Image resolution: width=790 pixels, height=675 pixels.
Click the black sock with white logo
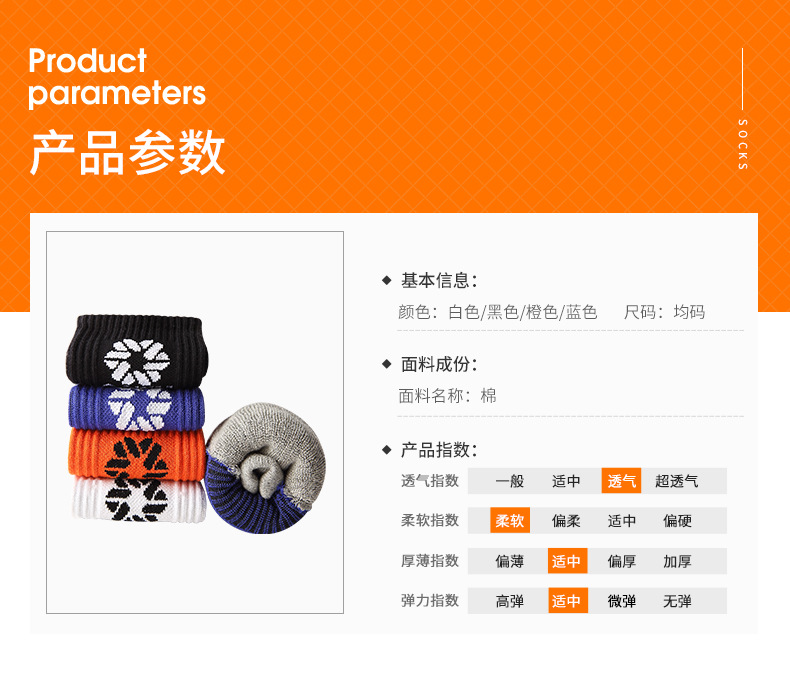tap(137, 351)
